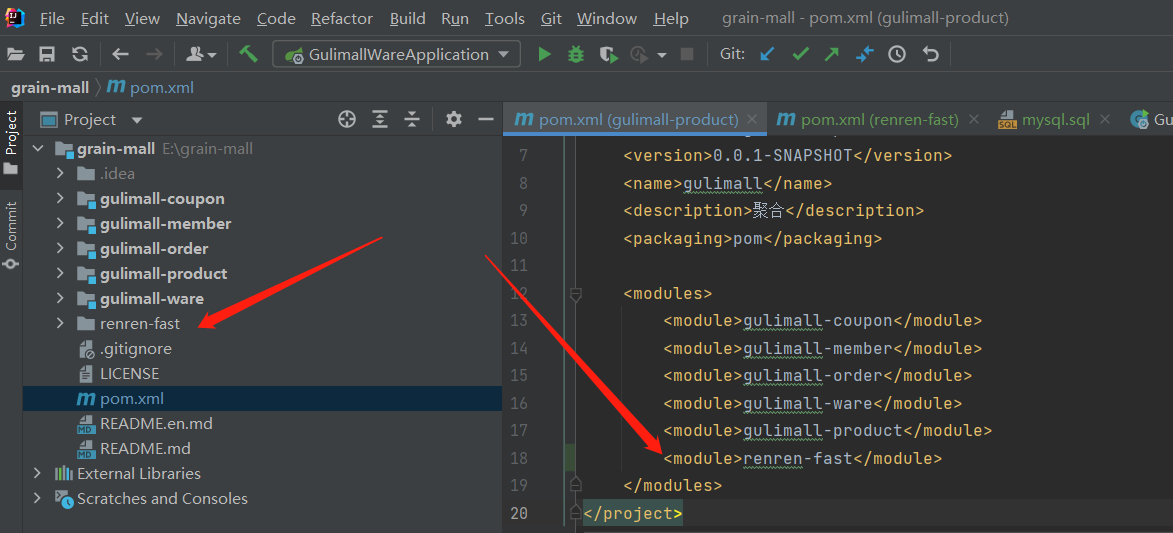This screenshot has width=1173, height=533.
Task: Expand the gulimall-ware module
Action: click(61, 299)
